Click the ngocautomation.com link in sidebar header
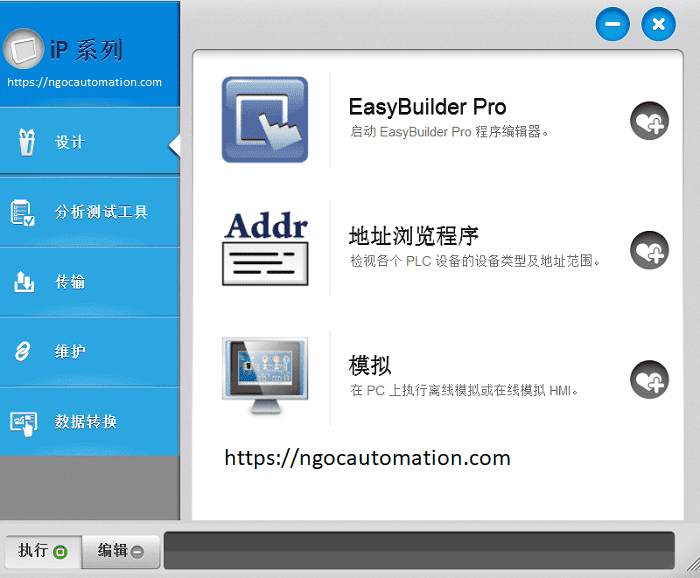 point(84,82)
